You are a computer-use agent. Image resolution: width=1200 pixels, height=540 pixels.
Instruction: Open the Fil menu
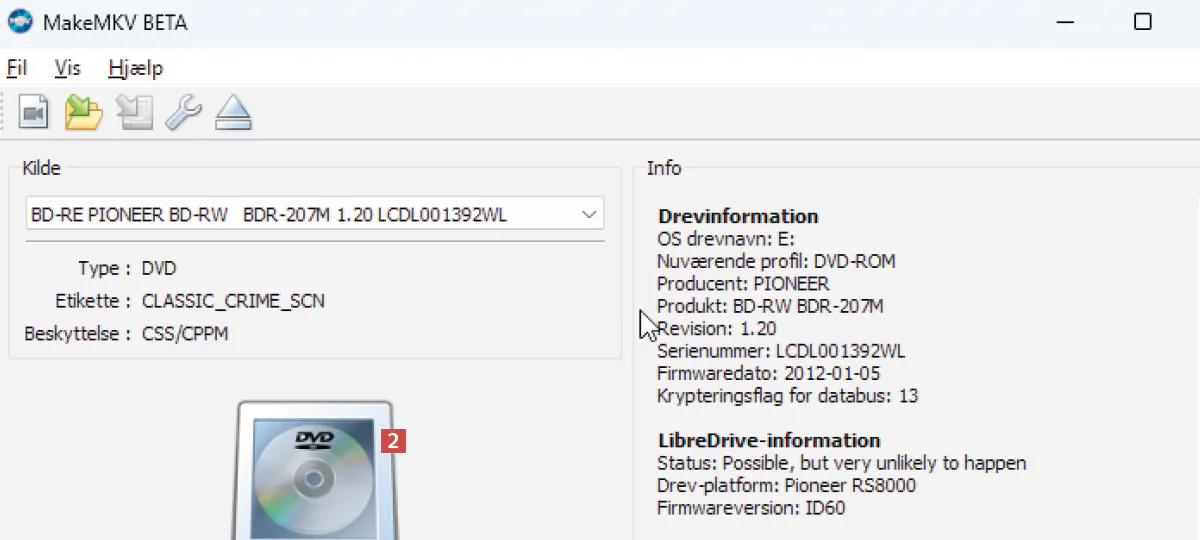(17, 68)
